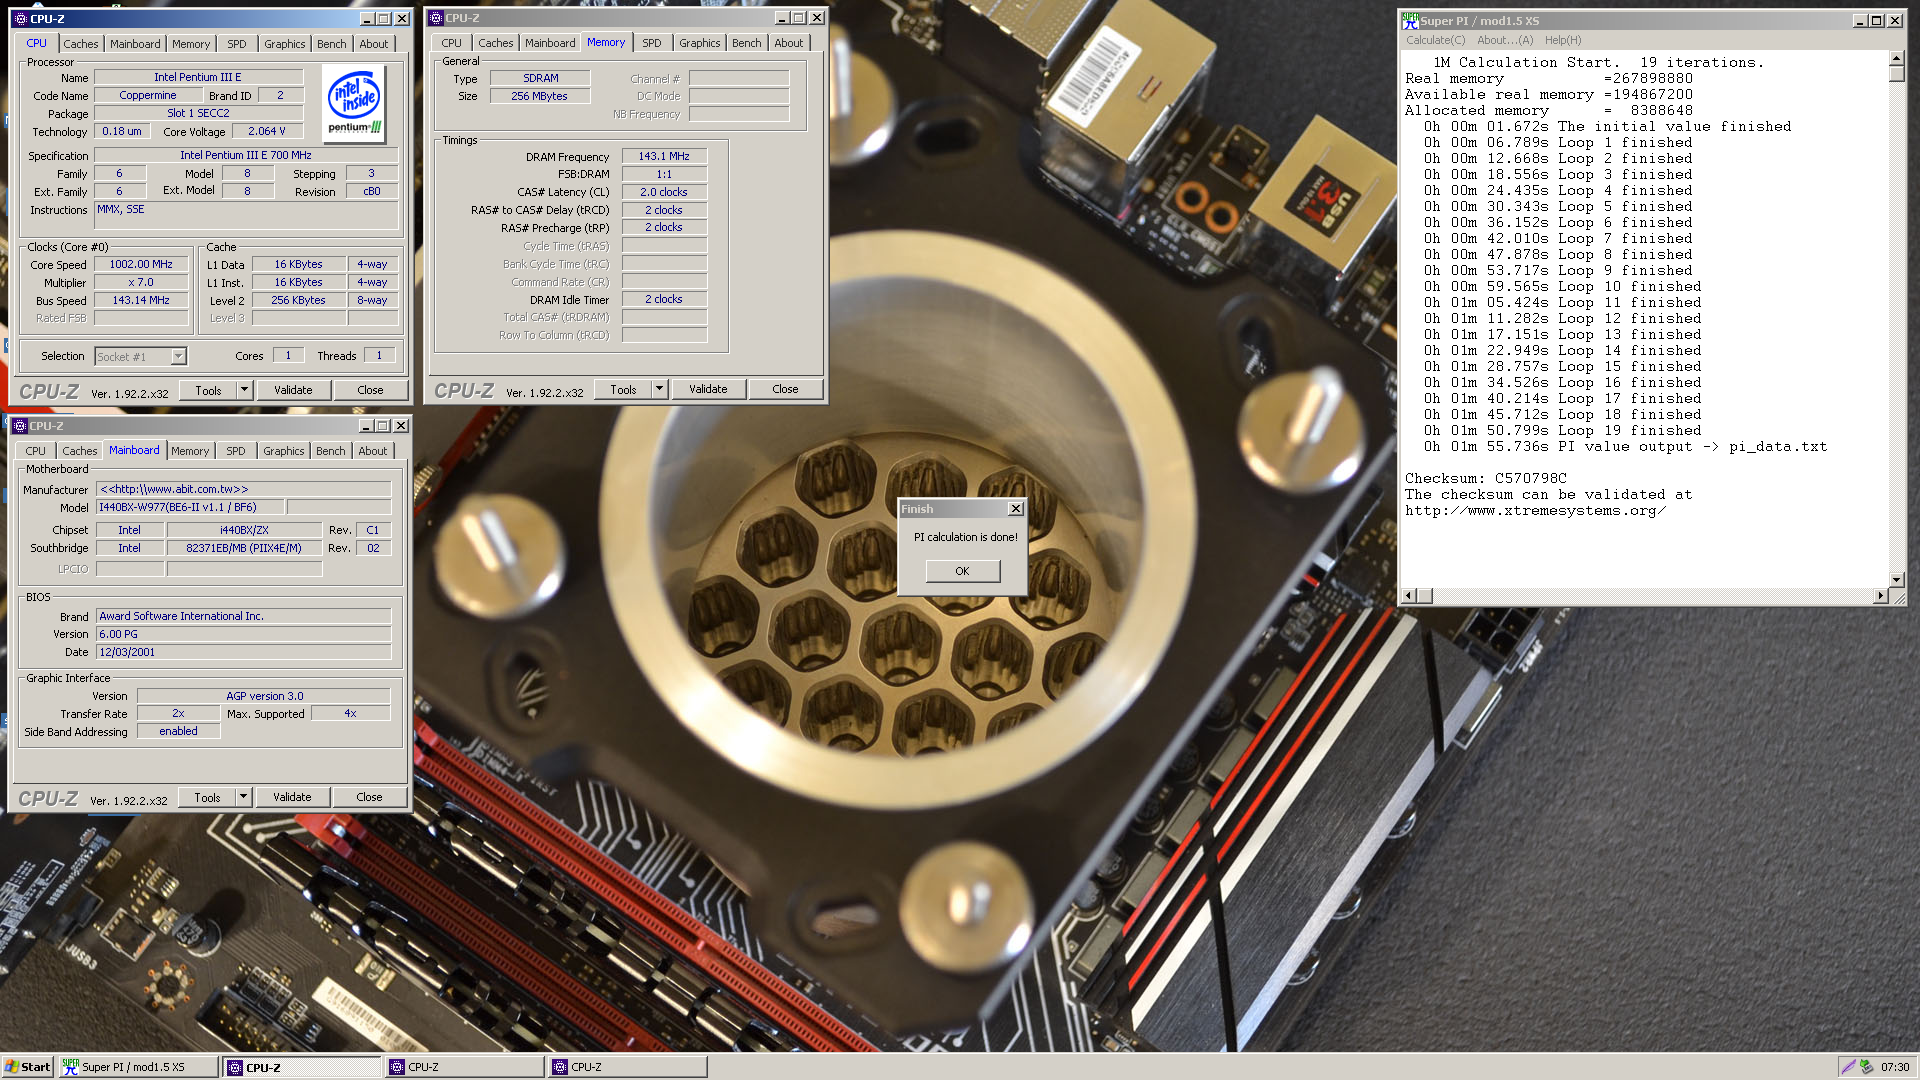1920x1080 pixels.
Task: Click the Model I440BX-W977 BE6-II field
Action: [x=190, y=507]
